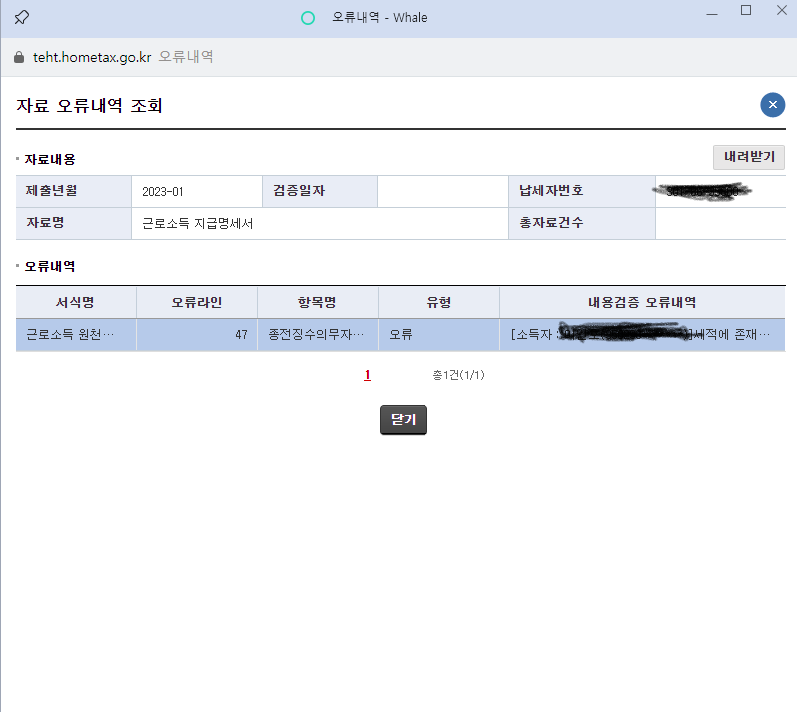Maximize the Whale browser window
Screen dimensions: 797x712
[x=745, y=11]
